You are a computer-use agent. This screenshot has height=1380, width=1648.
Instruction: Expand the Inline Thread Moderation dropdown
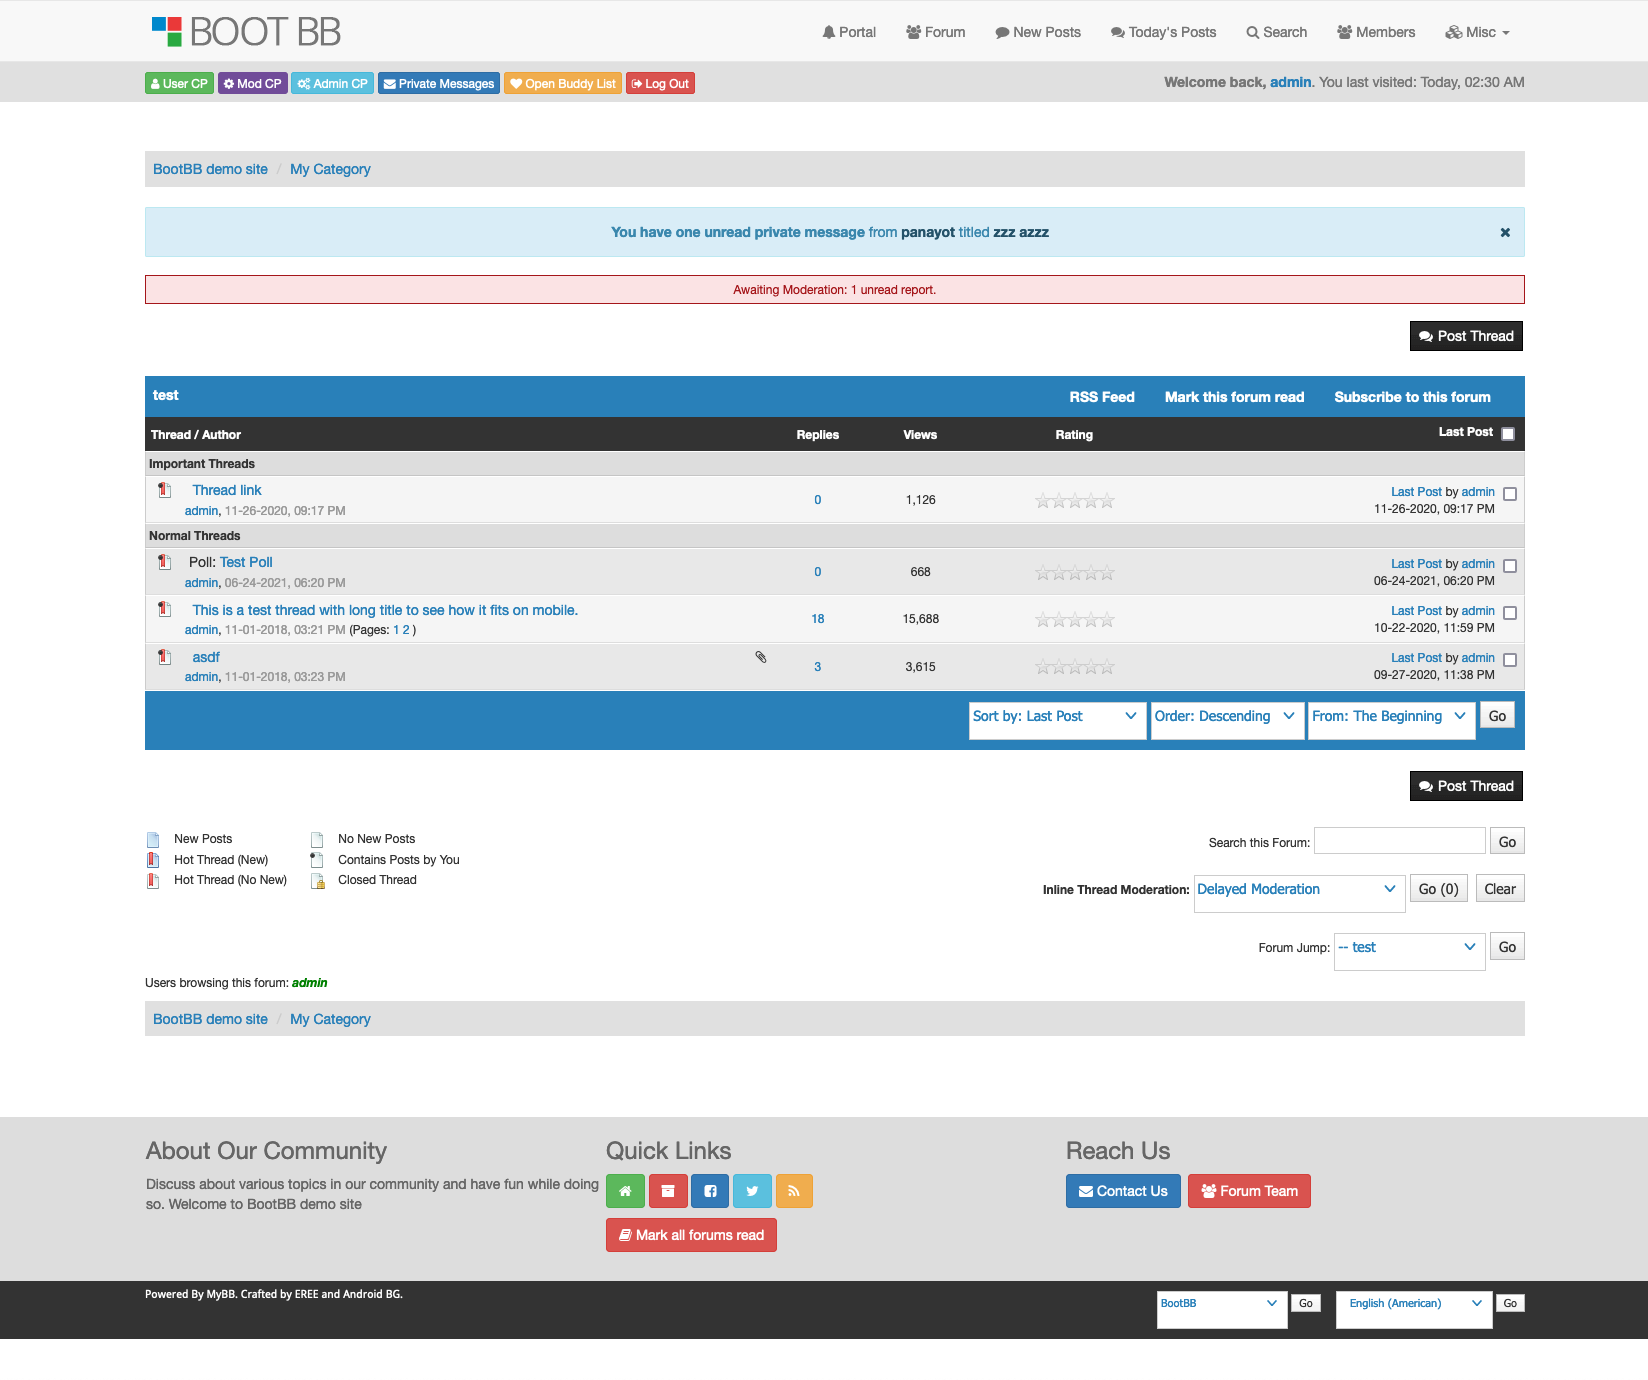tap(1296, 890)
